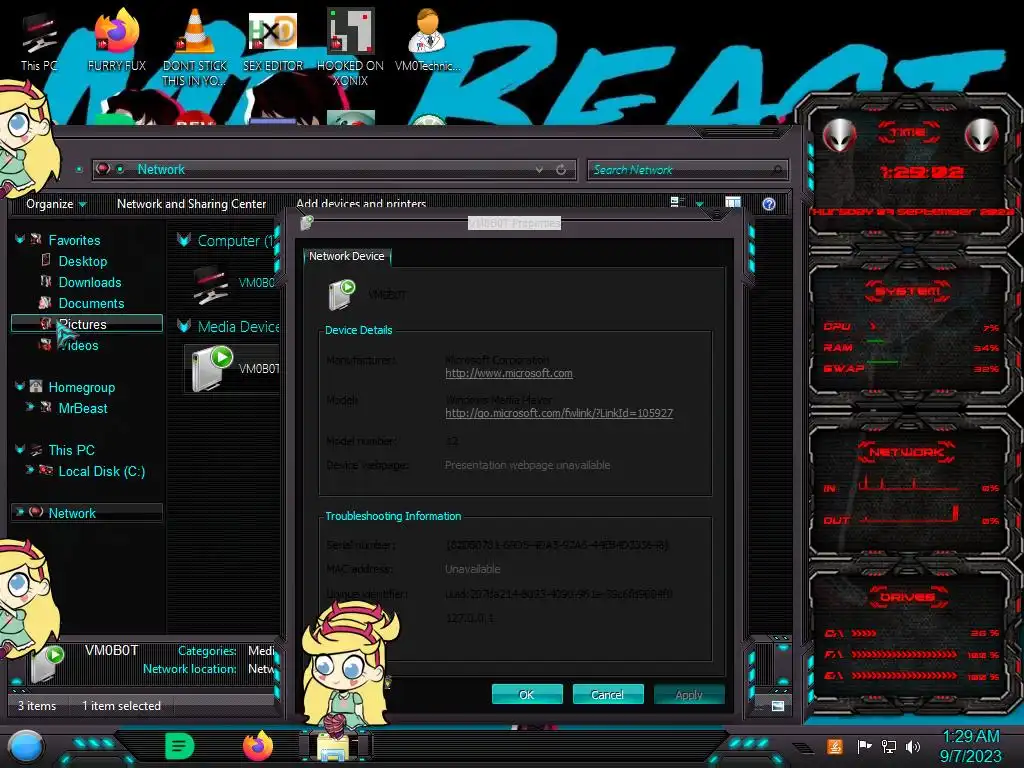The width and height of the screenshot is (1024, 768).
Task: Select the VM0B0T media device icon
Action: (x=212, y=368)
